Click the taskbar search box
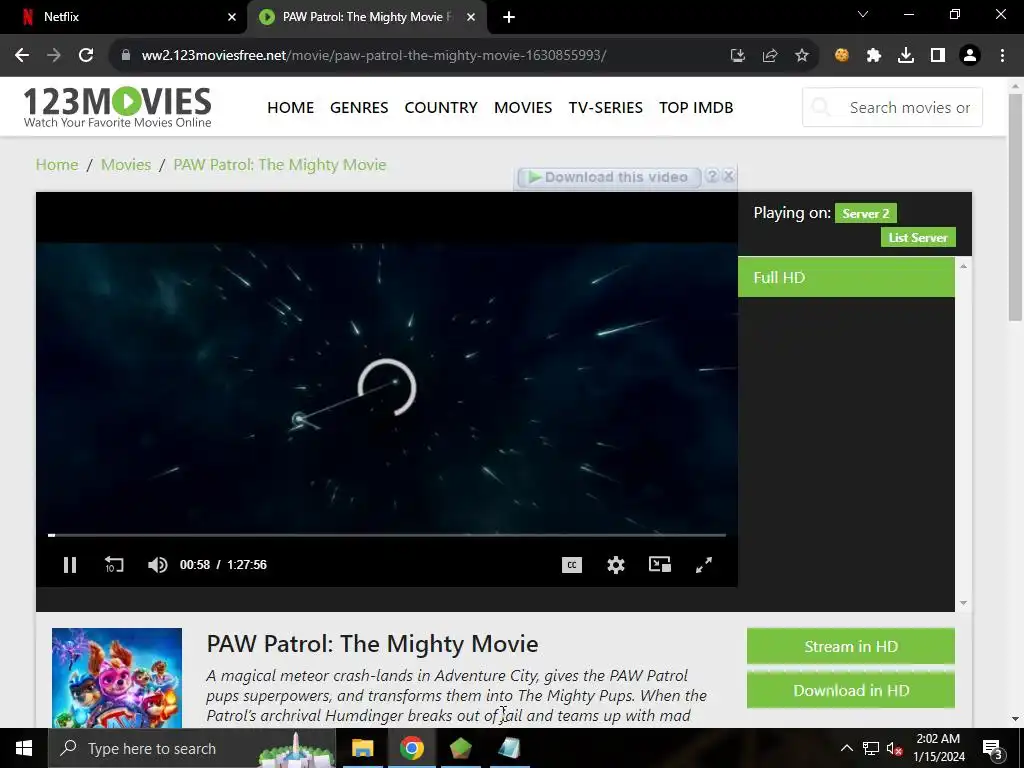 pos(191,748)
